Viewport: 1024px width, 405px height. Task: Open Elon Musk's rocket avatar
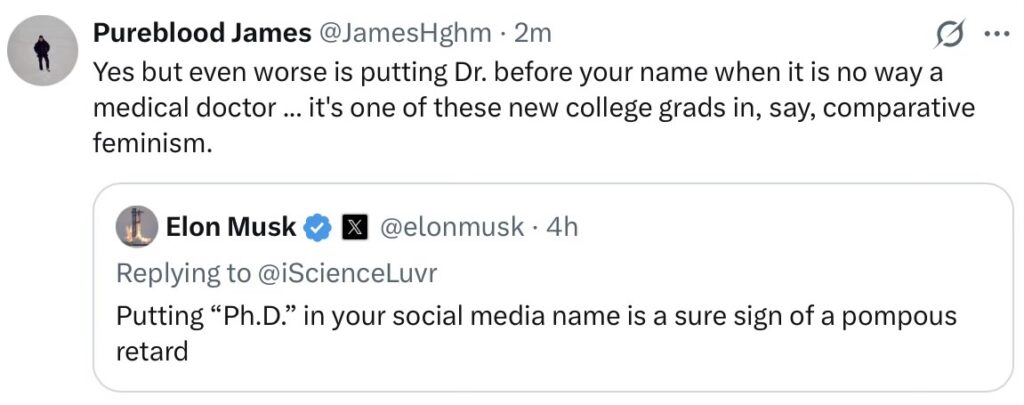point(136,227)
